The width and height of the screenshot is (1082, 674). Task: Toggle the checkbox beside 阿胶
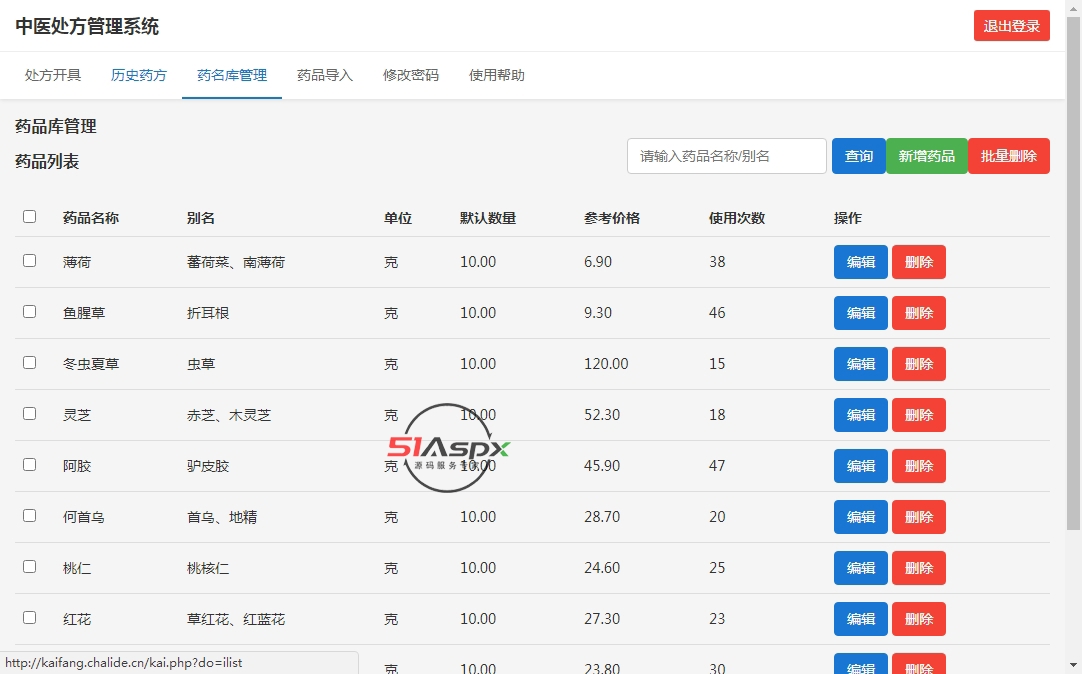29,465
